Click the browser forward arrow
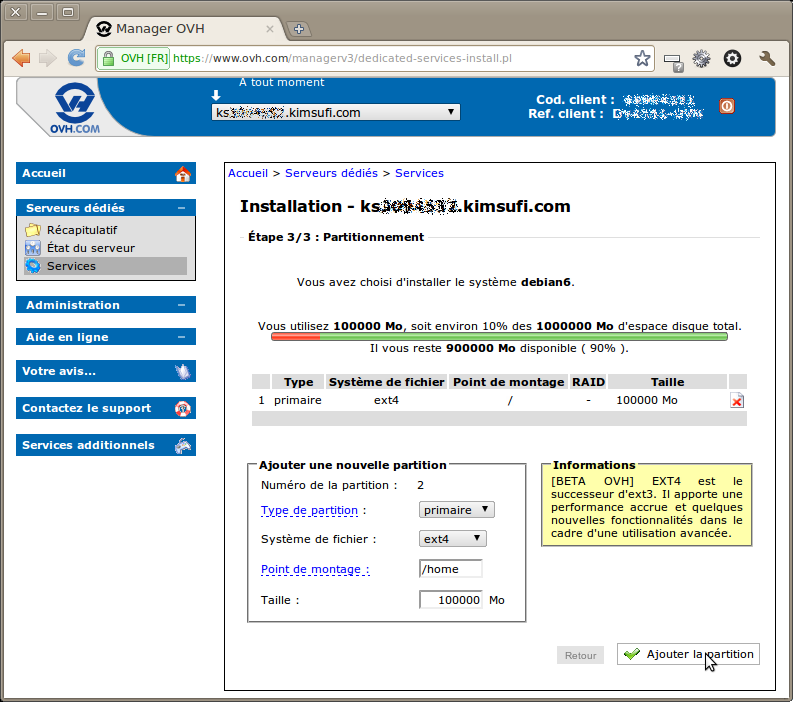Screen dimensions: 793x702 (x=48, y=58)
